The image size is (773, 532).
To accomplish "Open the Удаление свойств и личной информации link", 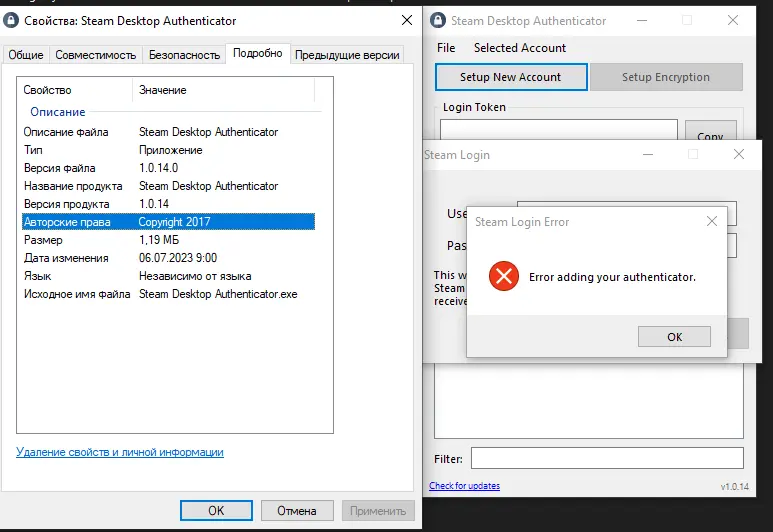I will coord(120,452).
